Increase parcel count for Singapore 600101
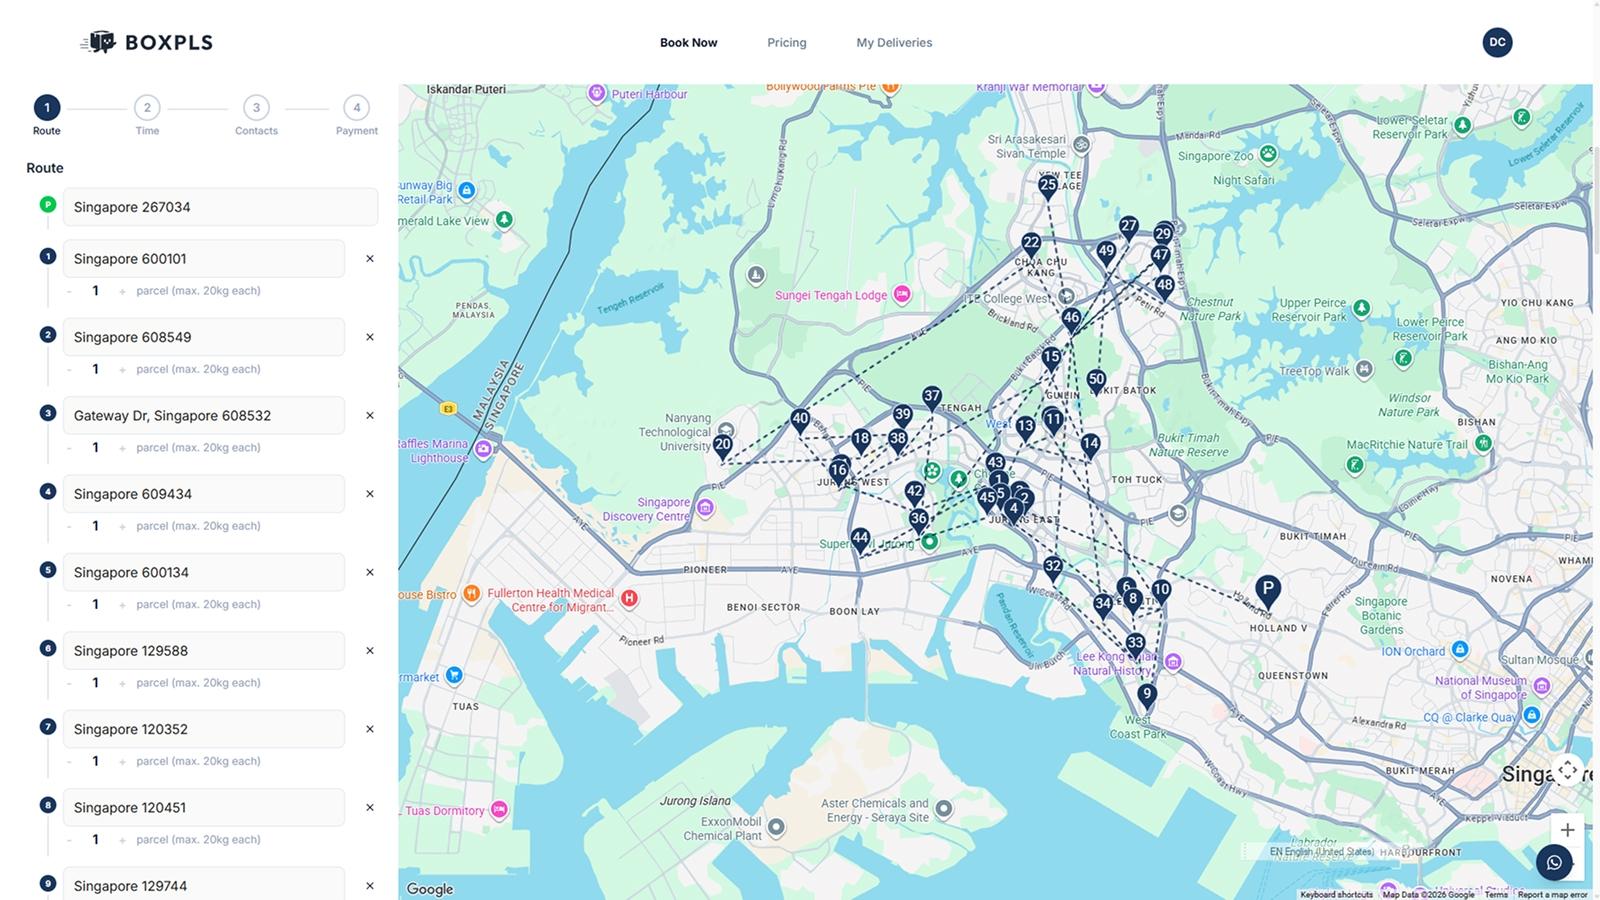This screenshot has width=1600, height=900. coord(122,291)
